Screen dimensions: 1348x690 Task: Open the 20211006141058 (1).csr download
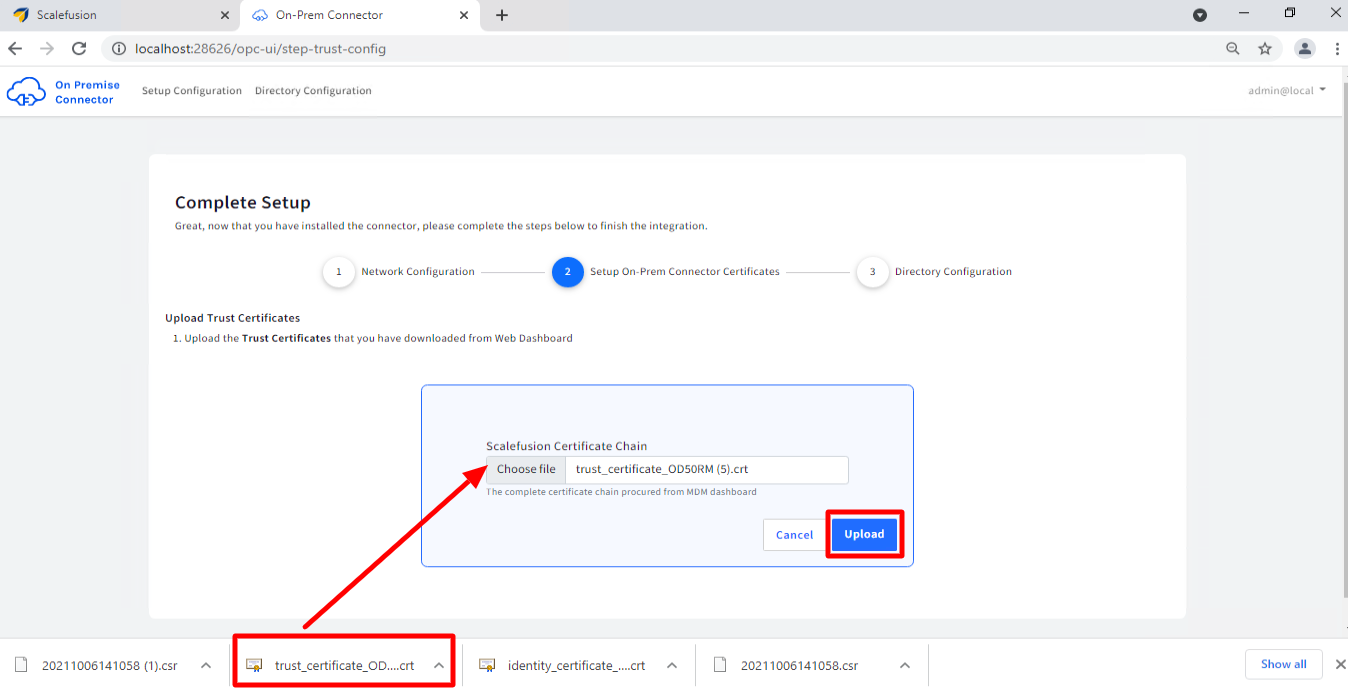[x=110, y=666]
